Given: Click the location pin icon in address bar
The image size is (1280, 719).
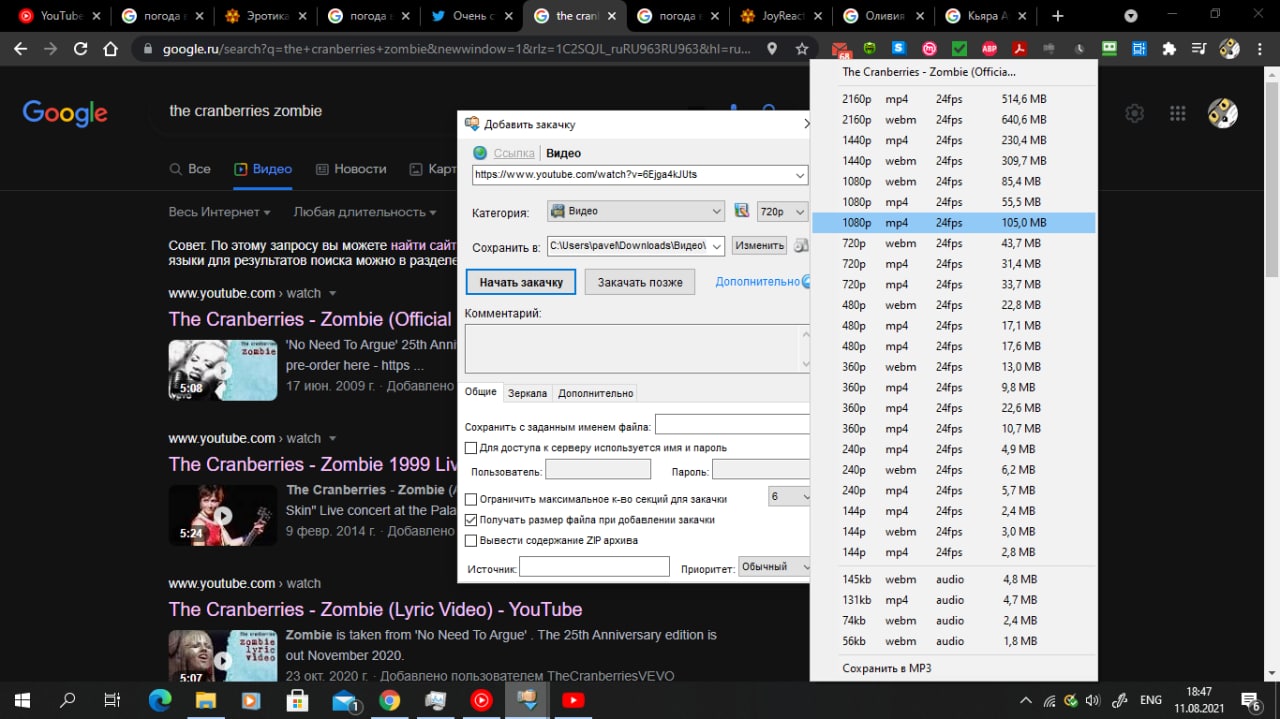Looking at the screenshot, I should tap(772, 49).
